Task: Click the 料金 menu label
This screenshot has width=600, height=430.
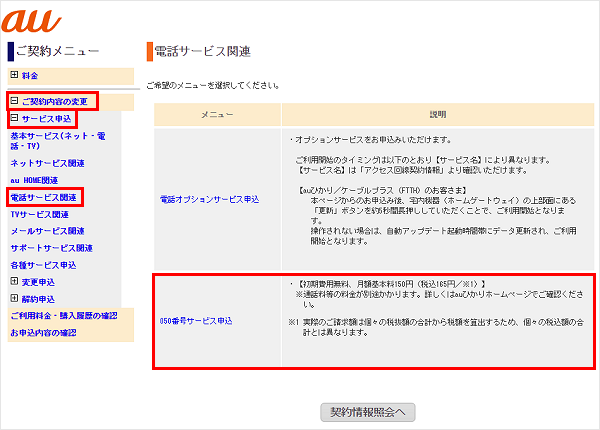Action: tap(32, 75)
